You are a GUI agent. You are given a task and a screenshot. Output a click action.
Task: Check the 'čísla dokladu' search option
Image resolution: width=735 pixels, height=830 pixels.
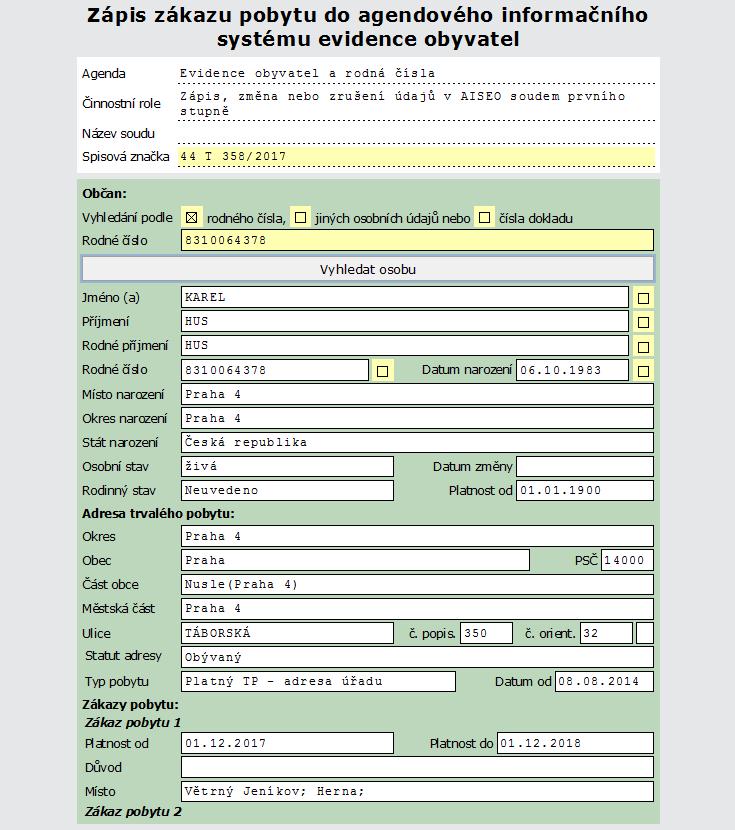click(484, 218)
